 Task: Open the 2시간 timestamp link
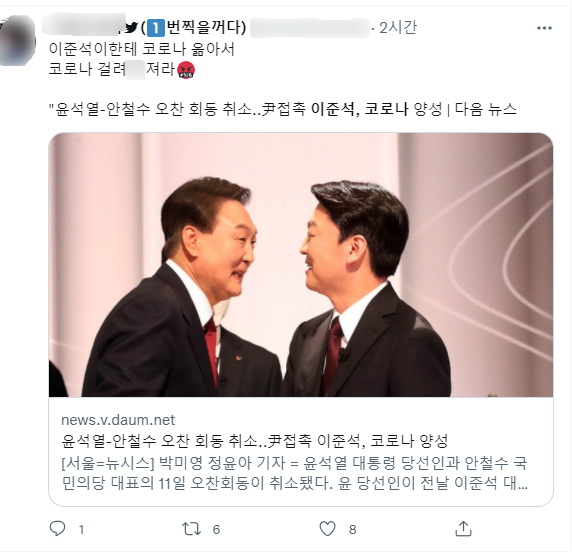(398, 28)
